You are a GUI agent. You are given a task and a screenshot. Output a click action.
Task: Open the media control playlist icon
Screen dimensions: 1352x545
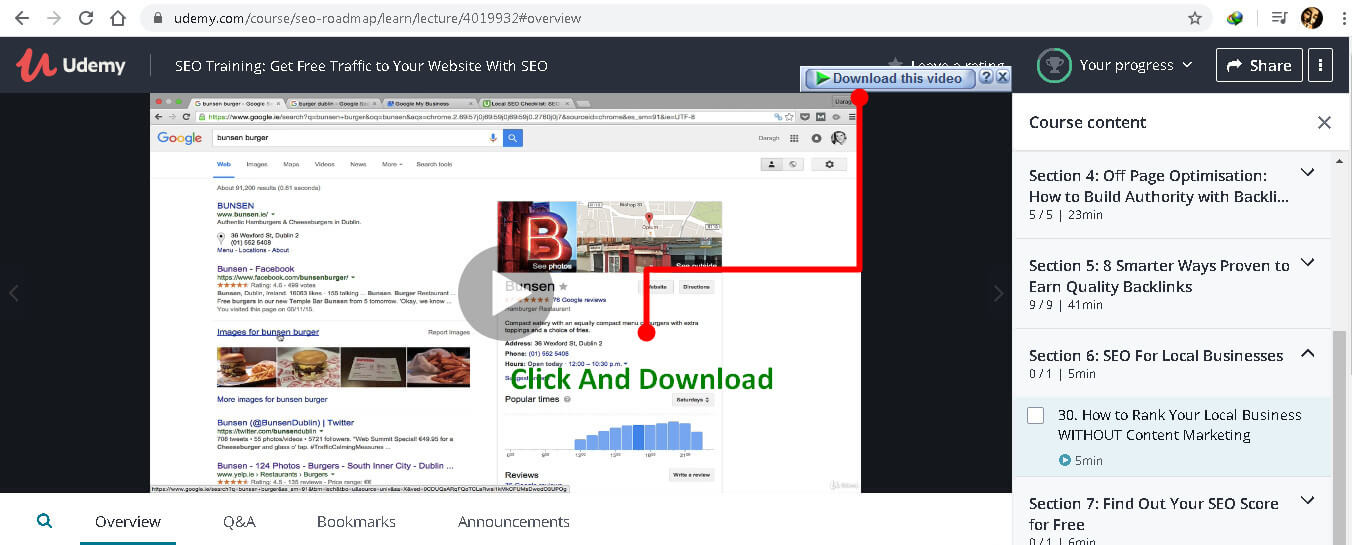[1279, 18]
